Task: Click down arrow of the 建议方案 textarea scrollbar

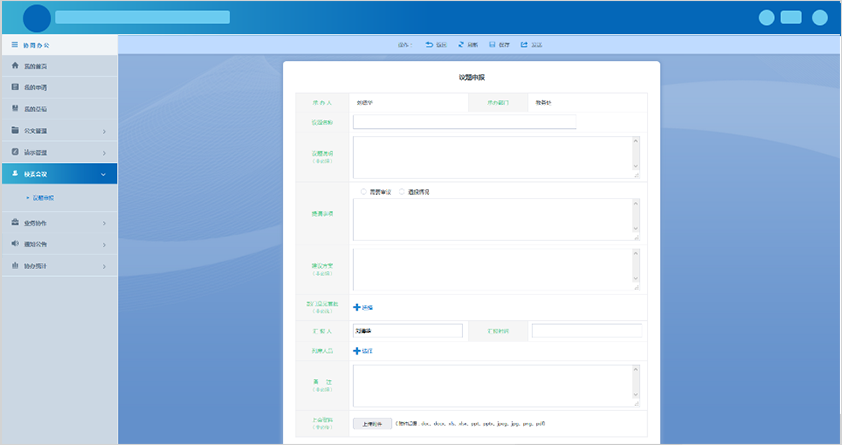Action: (x=636, y=278)
